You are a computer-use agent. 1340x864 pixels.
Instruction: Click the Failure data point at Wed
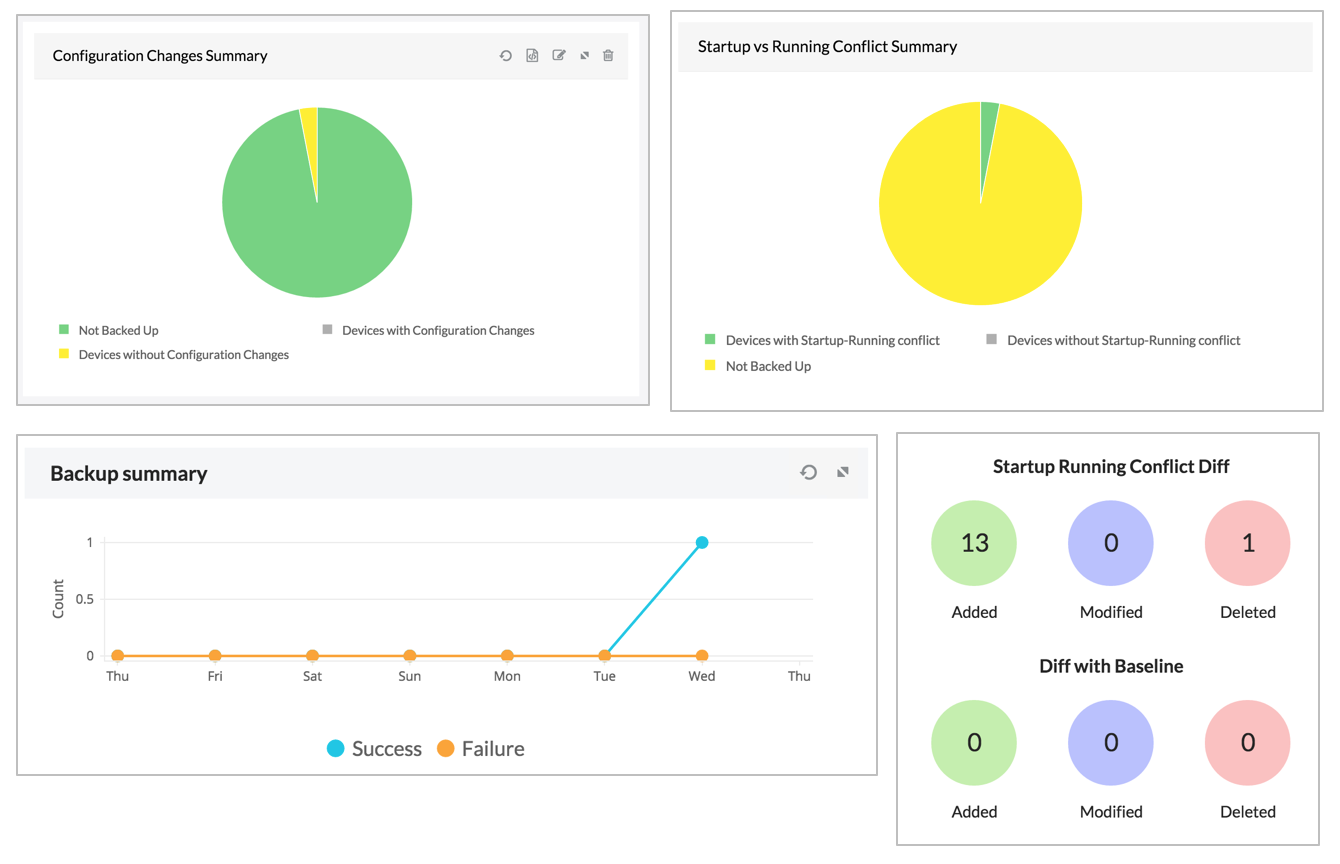click(x=702, y=656)
